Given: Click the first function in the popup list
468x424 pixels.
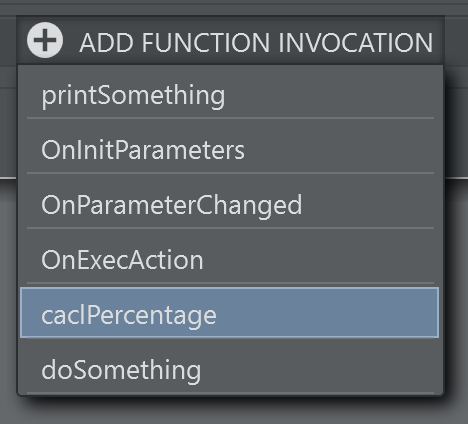Looking at the screenshot, I should (x=230, y=95).
